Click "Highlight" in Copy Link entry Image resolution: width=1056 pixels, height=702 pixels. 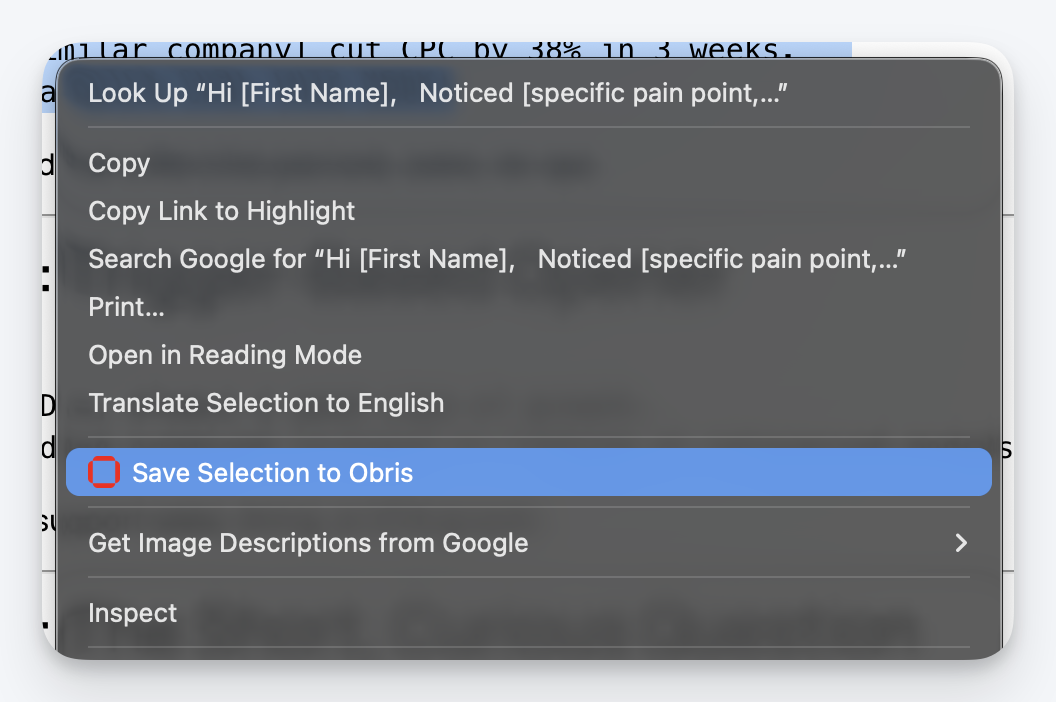coord(301,211)
